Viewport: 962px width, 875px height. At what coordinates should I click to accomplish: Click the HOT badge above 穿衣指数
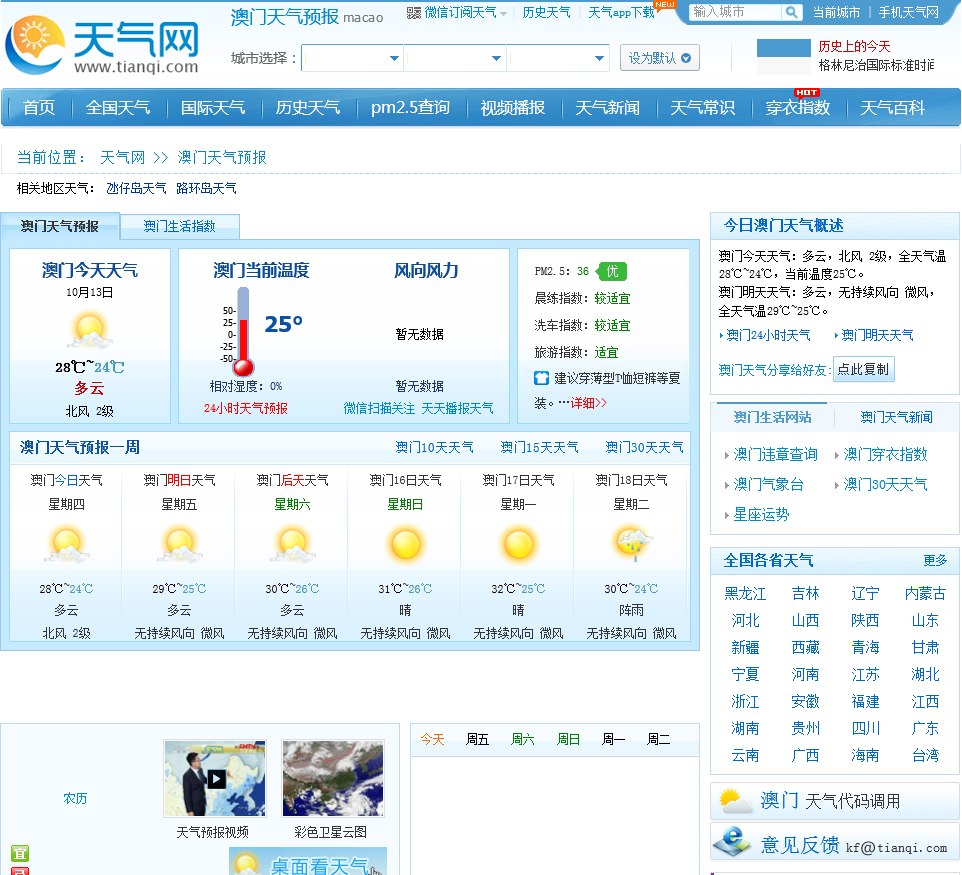coord(806,93)
